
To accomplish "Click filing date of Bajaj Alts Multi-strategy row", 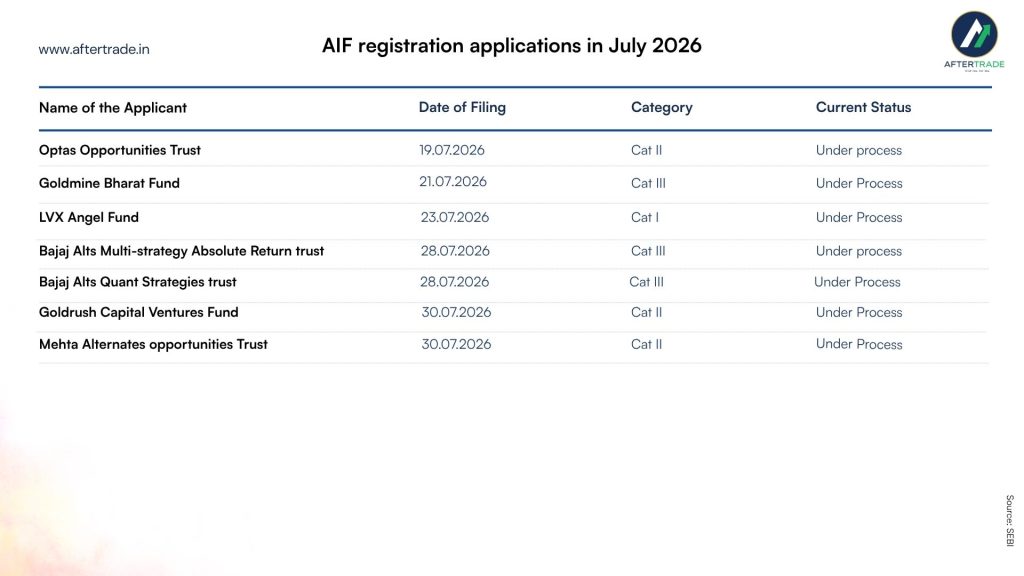I will point(455,251).
